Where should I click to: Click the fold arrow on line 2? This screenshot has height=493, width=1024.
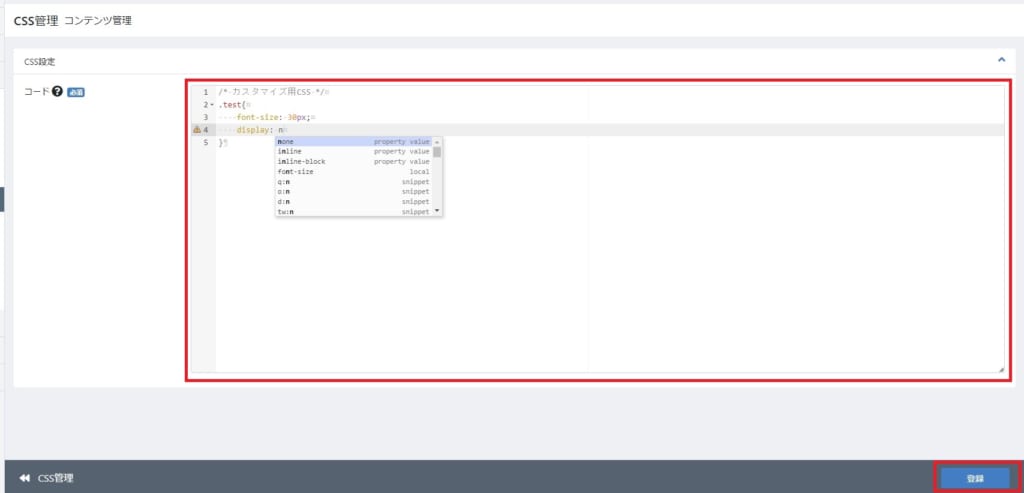[212, 105]
